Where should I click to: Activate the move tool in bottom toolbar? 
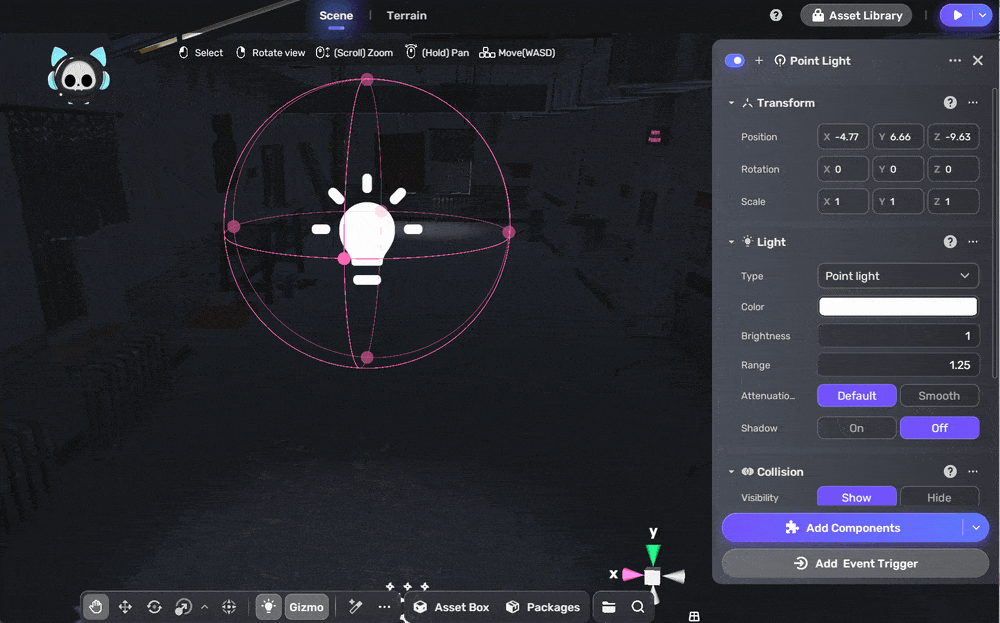point(125,606)
